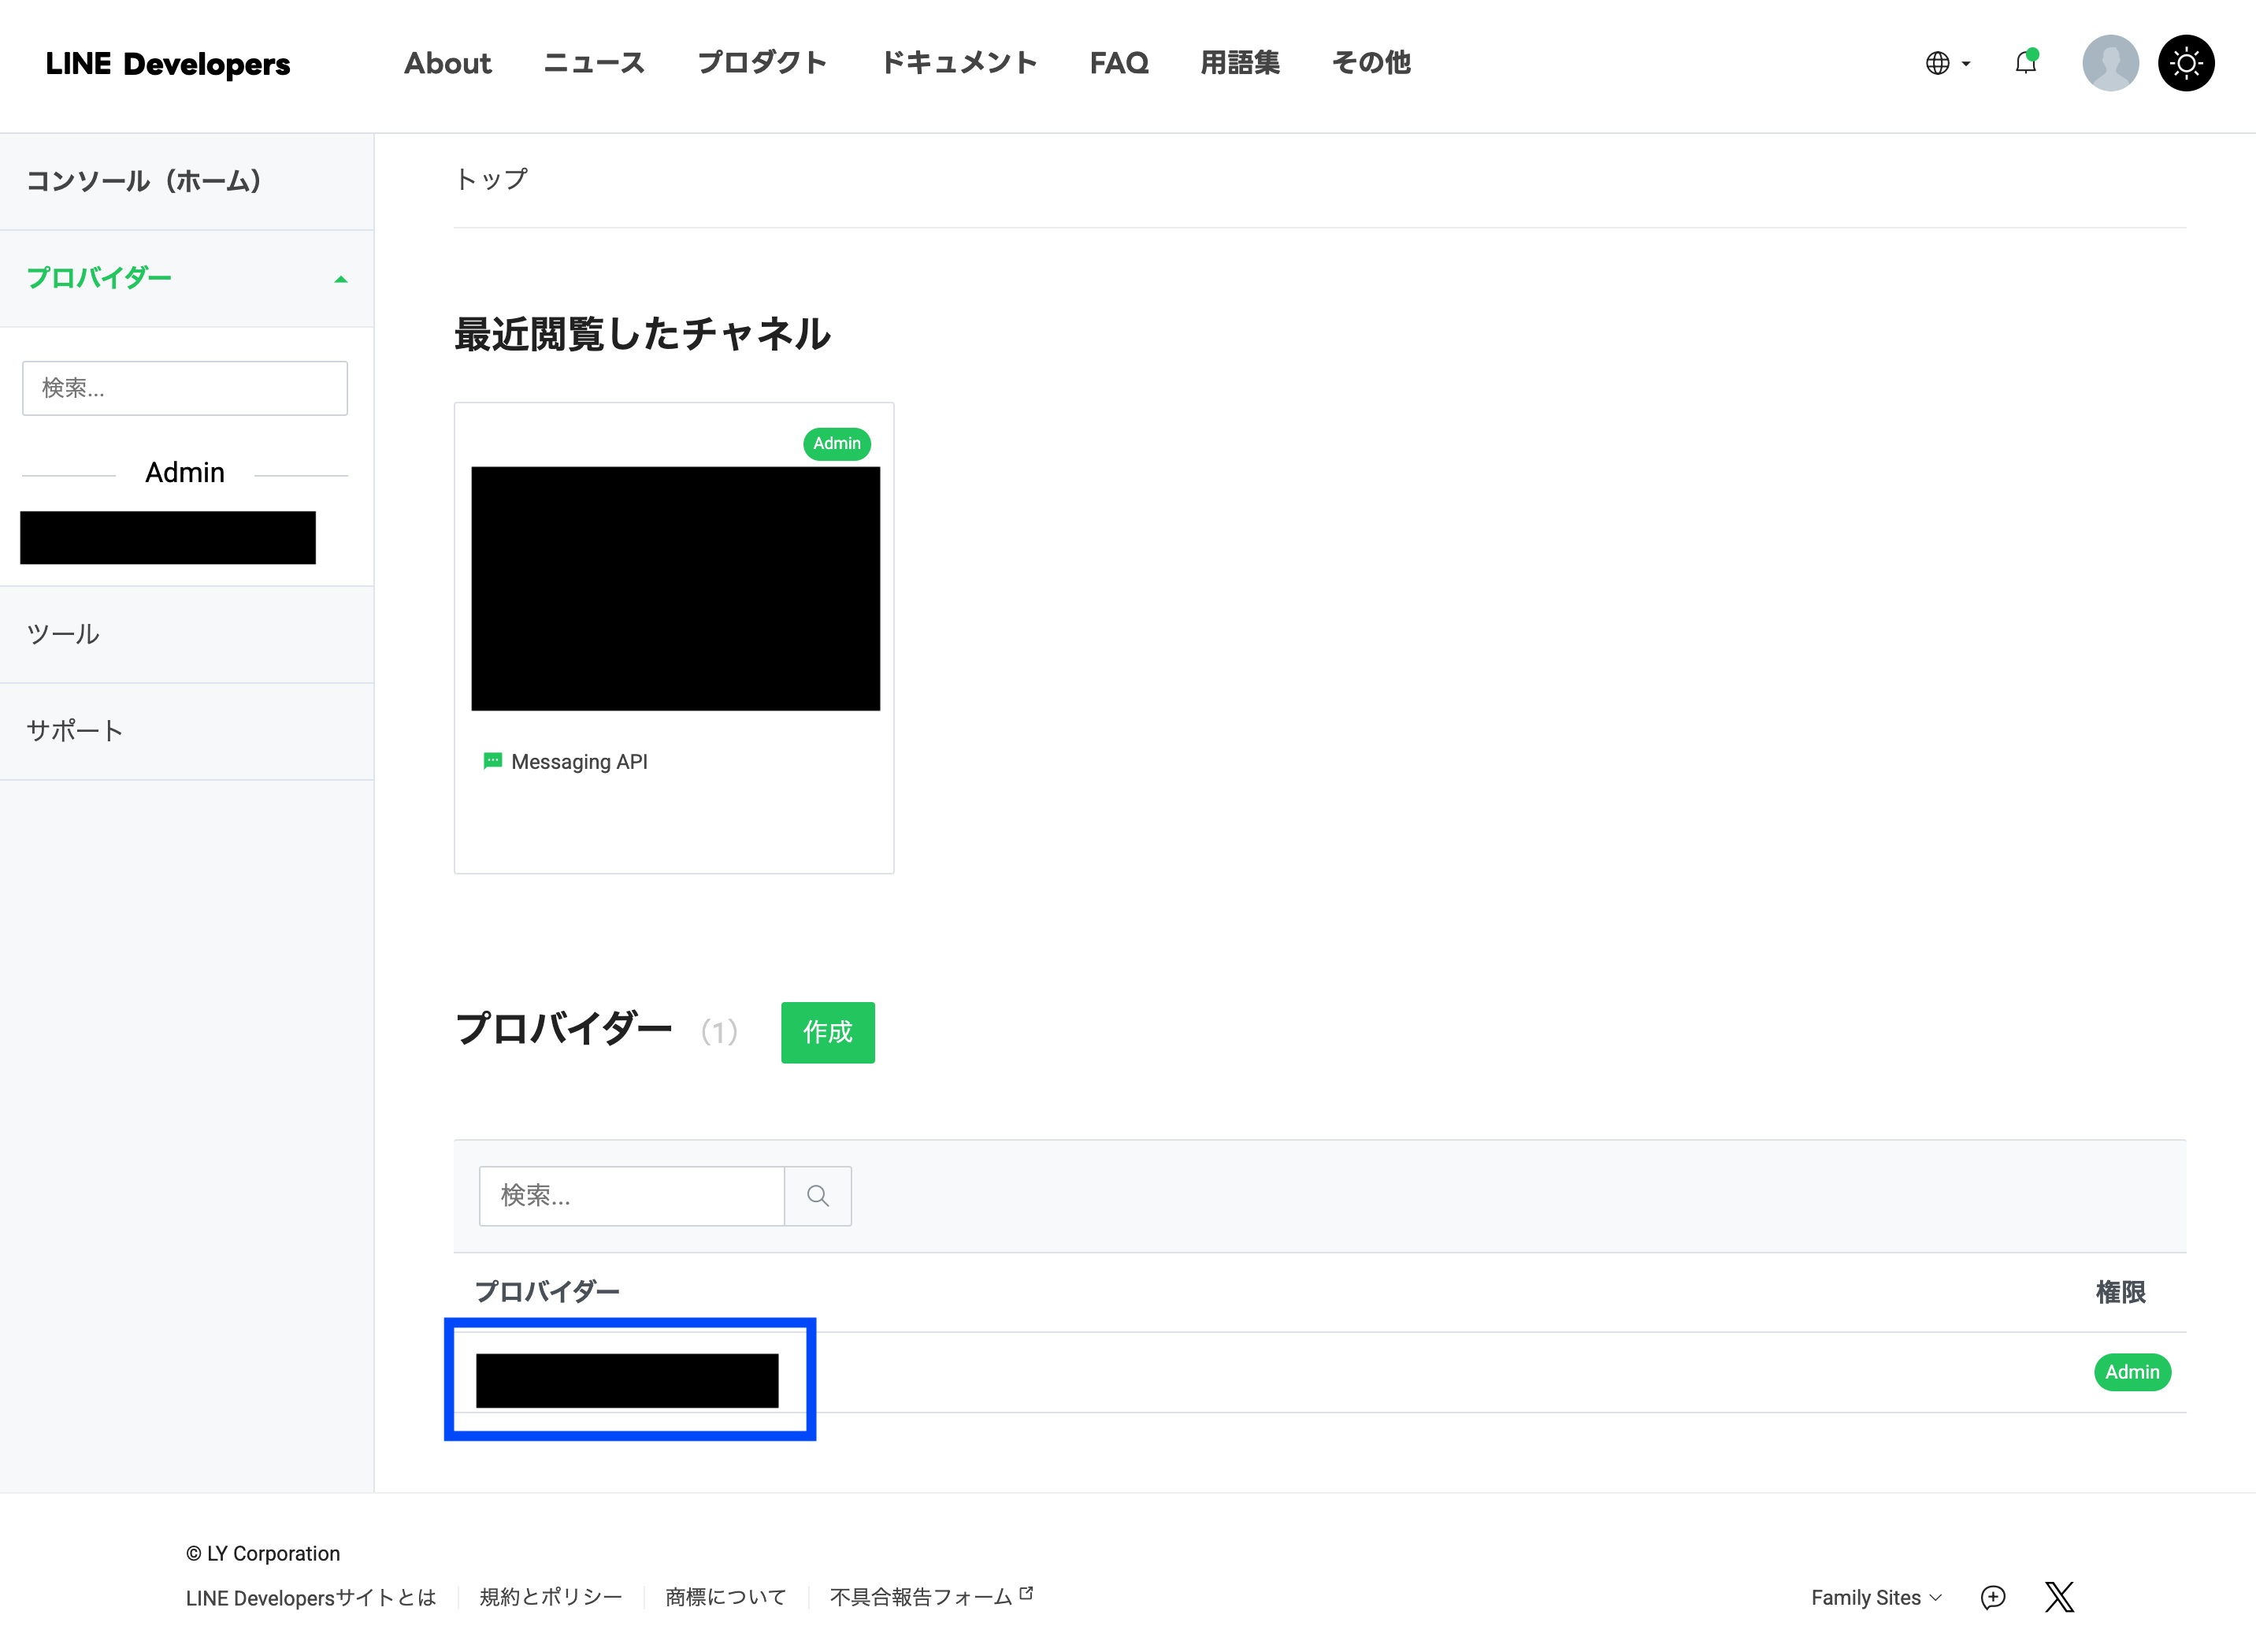Open the X (Twitter) icon in footer
2256x1652 pixels.
click(2059, 1597)
